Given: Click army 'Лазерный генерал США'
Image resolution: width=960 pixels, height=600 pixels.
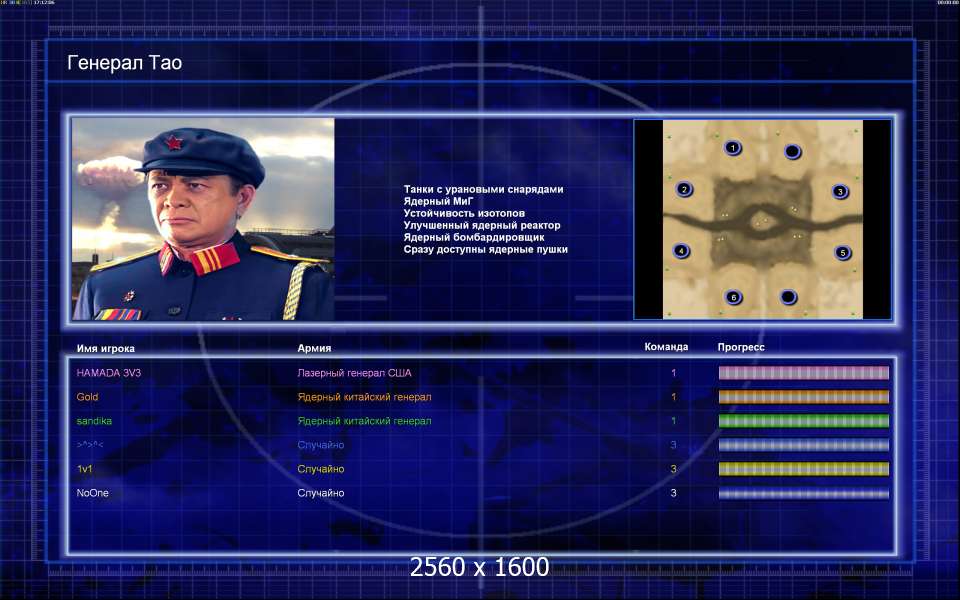Looking at the screenshot, I should [x=354, y=373].
